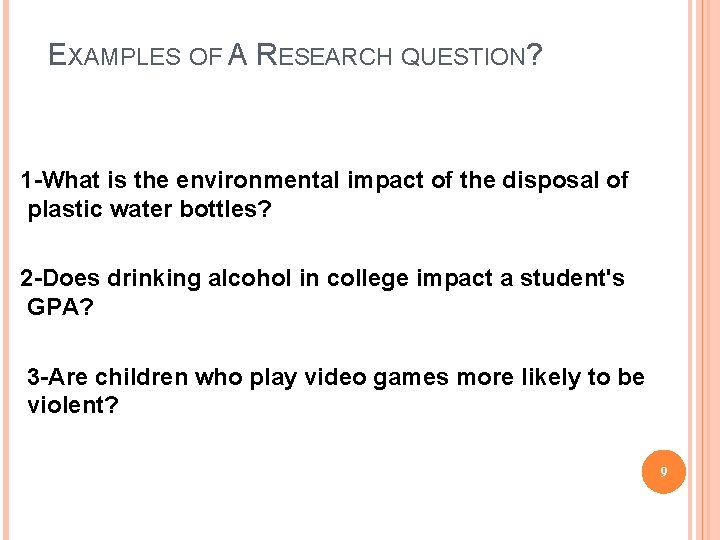Image resolution: width=720 pixels, height=540 pixels.
Task: Click "plastic water bottles?" text line
Action: click(149, 211)
